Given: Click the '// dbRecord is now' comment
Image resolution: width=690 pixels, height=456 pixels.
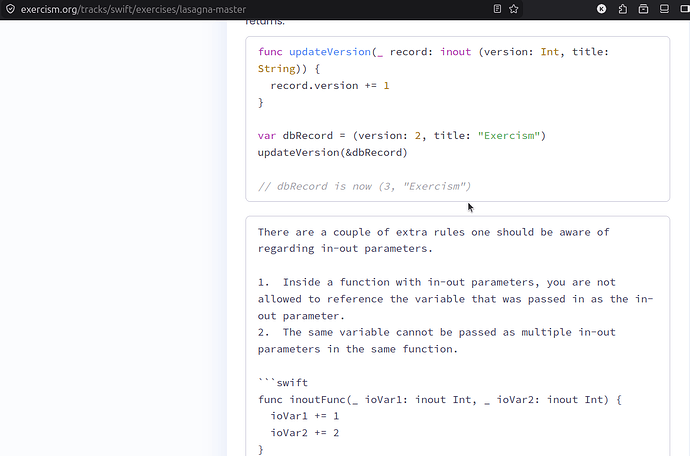Looking at the screenshot, I should click(364, 186).
